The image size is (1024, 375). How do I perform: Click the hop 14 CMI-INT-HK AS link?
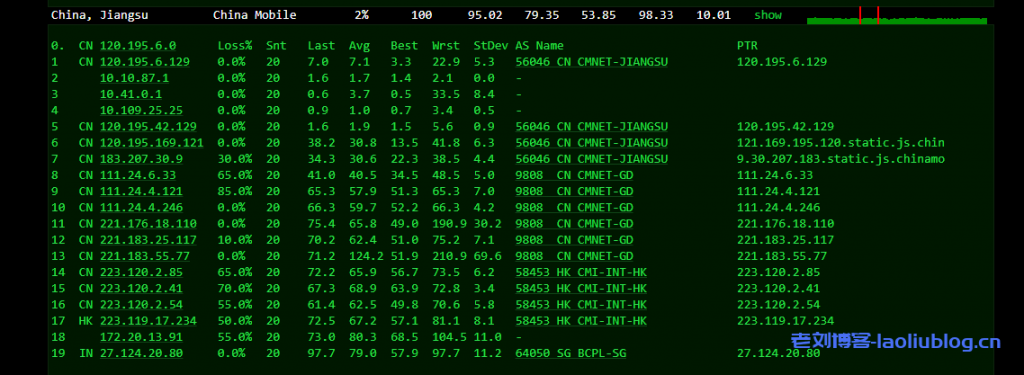click(x=581, y=272)
